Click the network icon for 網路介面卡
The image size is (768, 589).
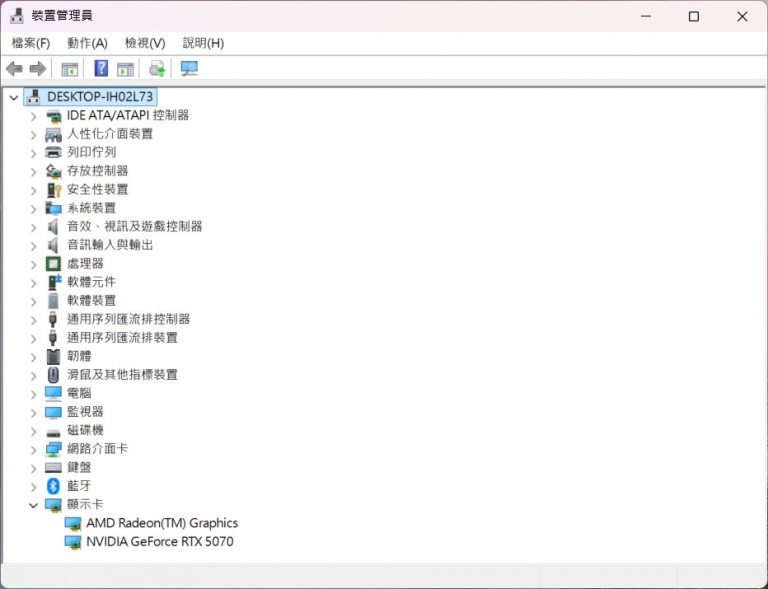pyautogui.click(x=53, y=449)
